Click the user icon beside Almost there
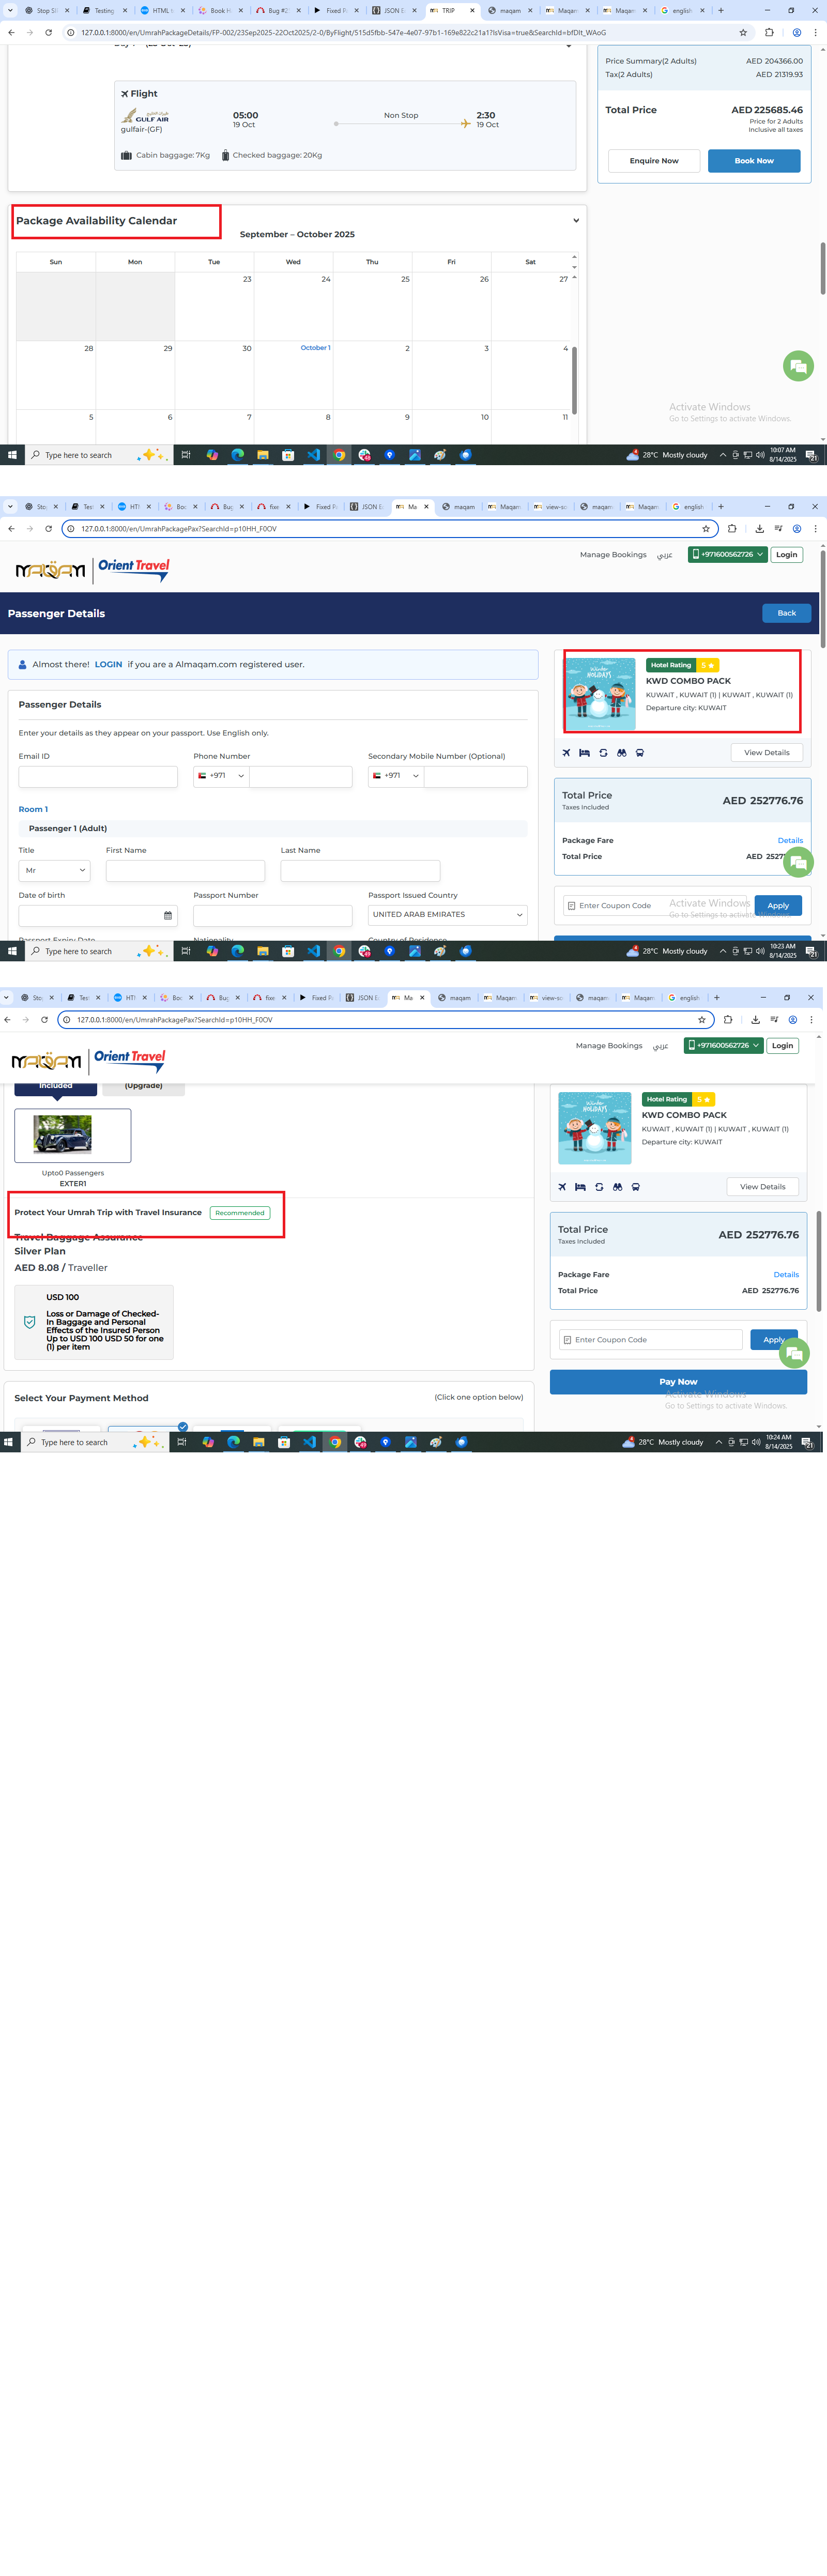The width and height of the screenshot is (827, 2576). tap(22, 664)
